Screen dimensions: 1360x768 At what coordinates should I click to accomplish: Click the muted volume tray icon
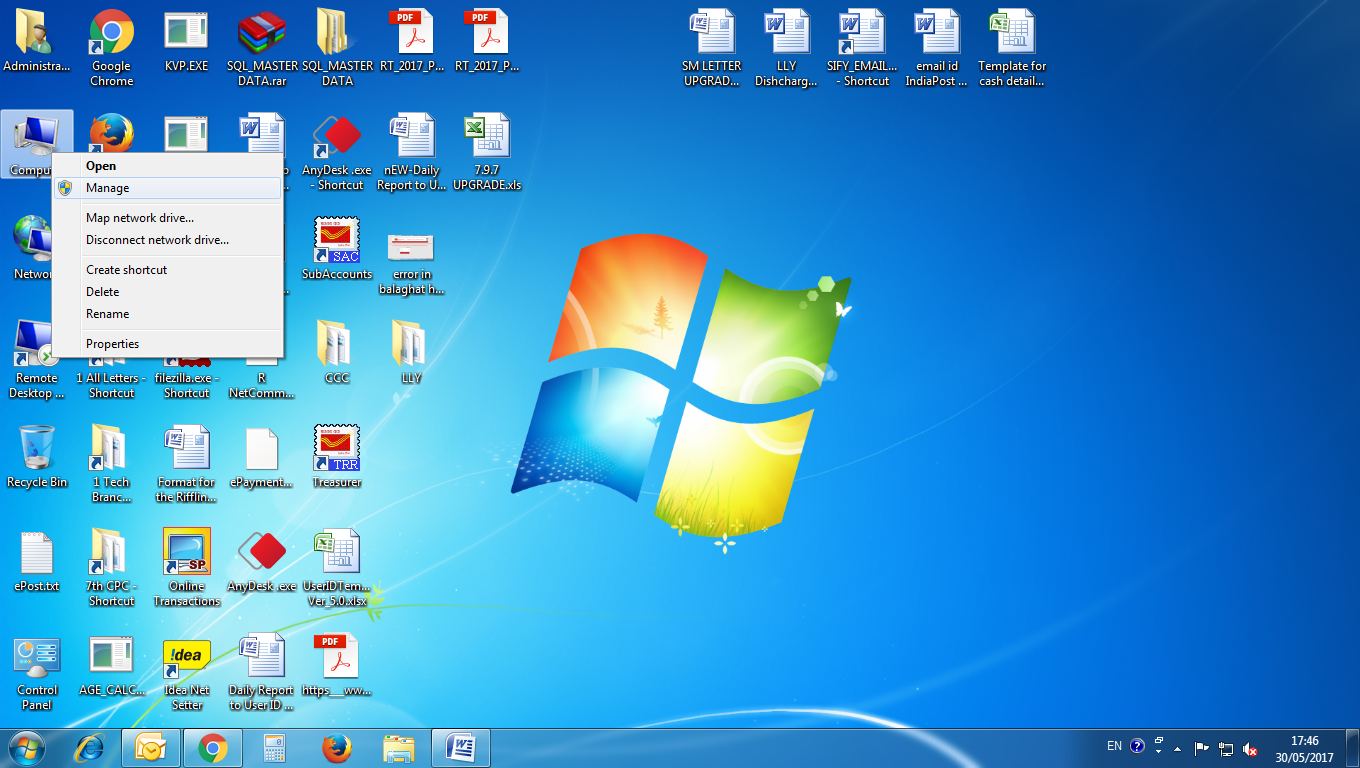pos(1250,748)
